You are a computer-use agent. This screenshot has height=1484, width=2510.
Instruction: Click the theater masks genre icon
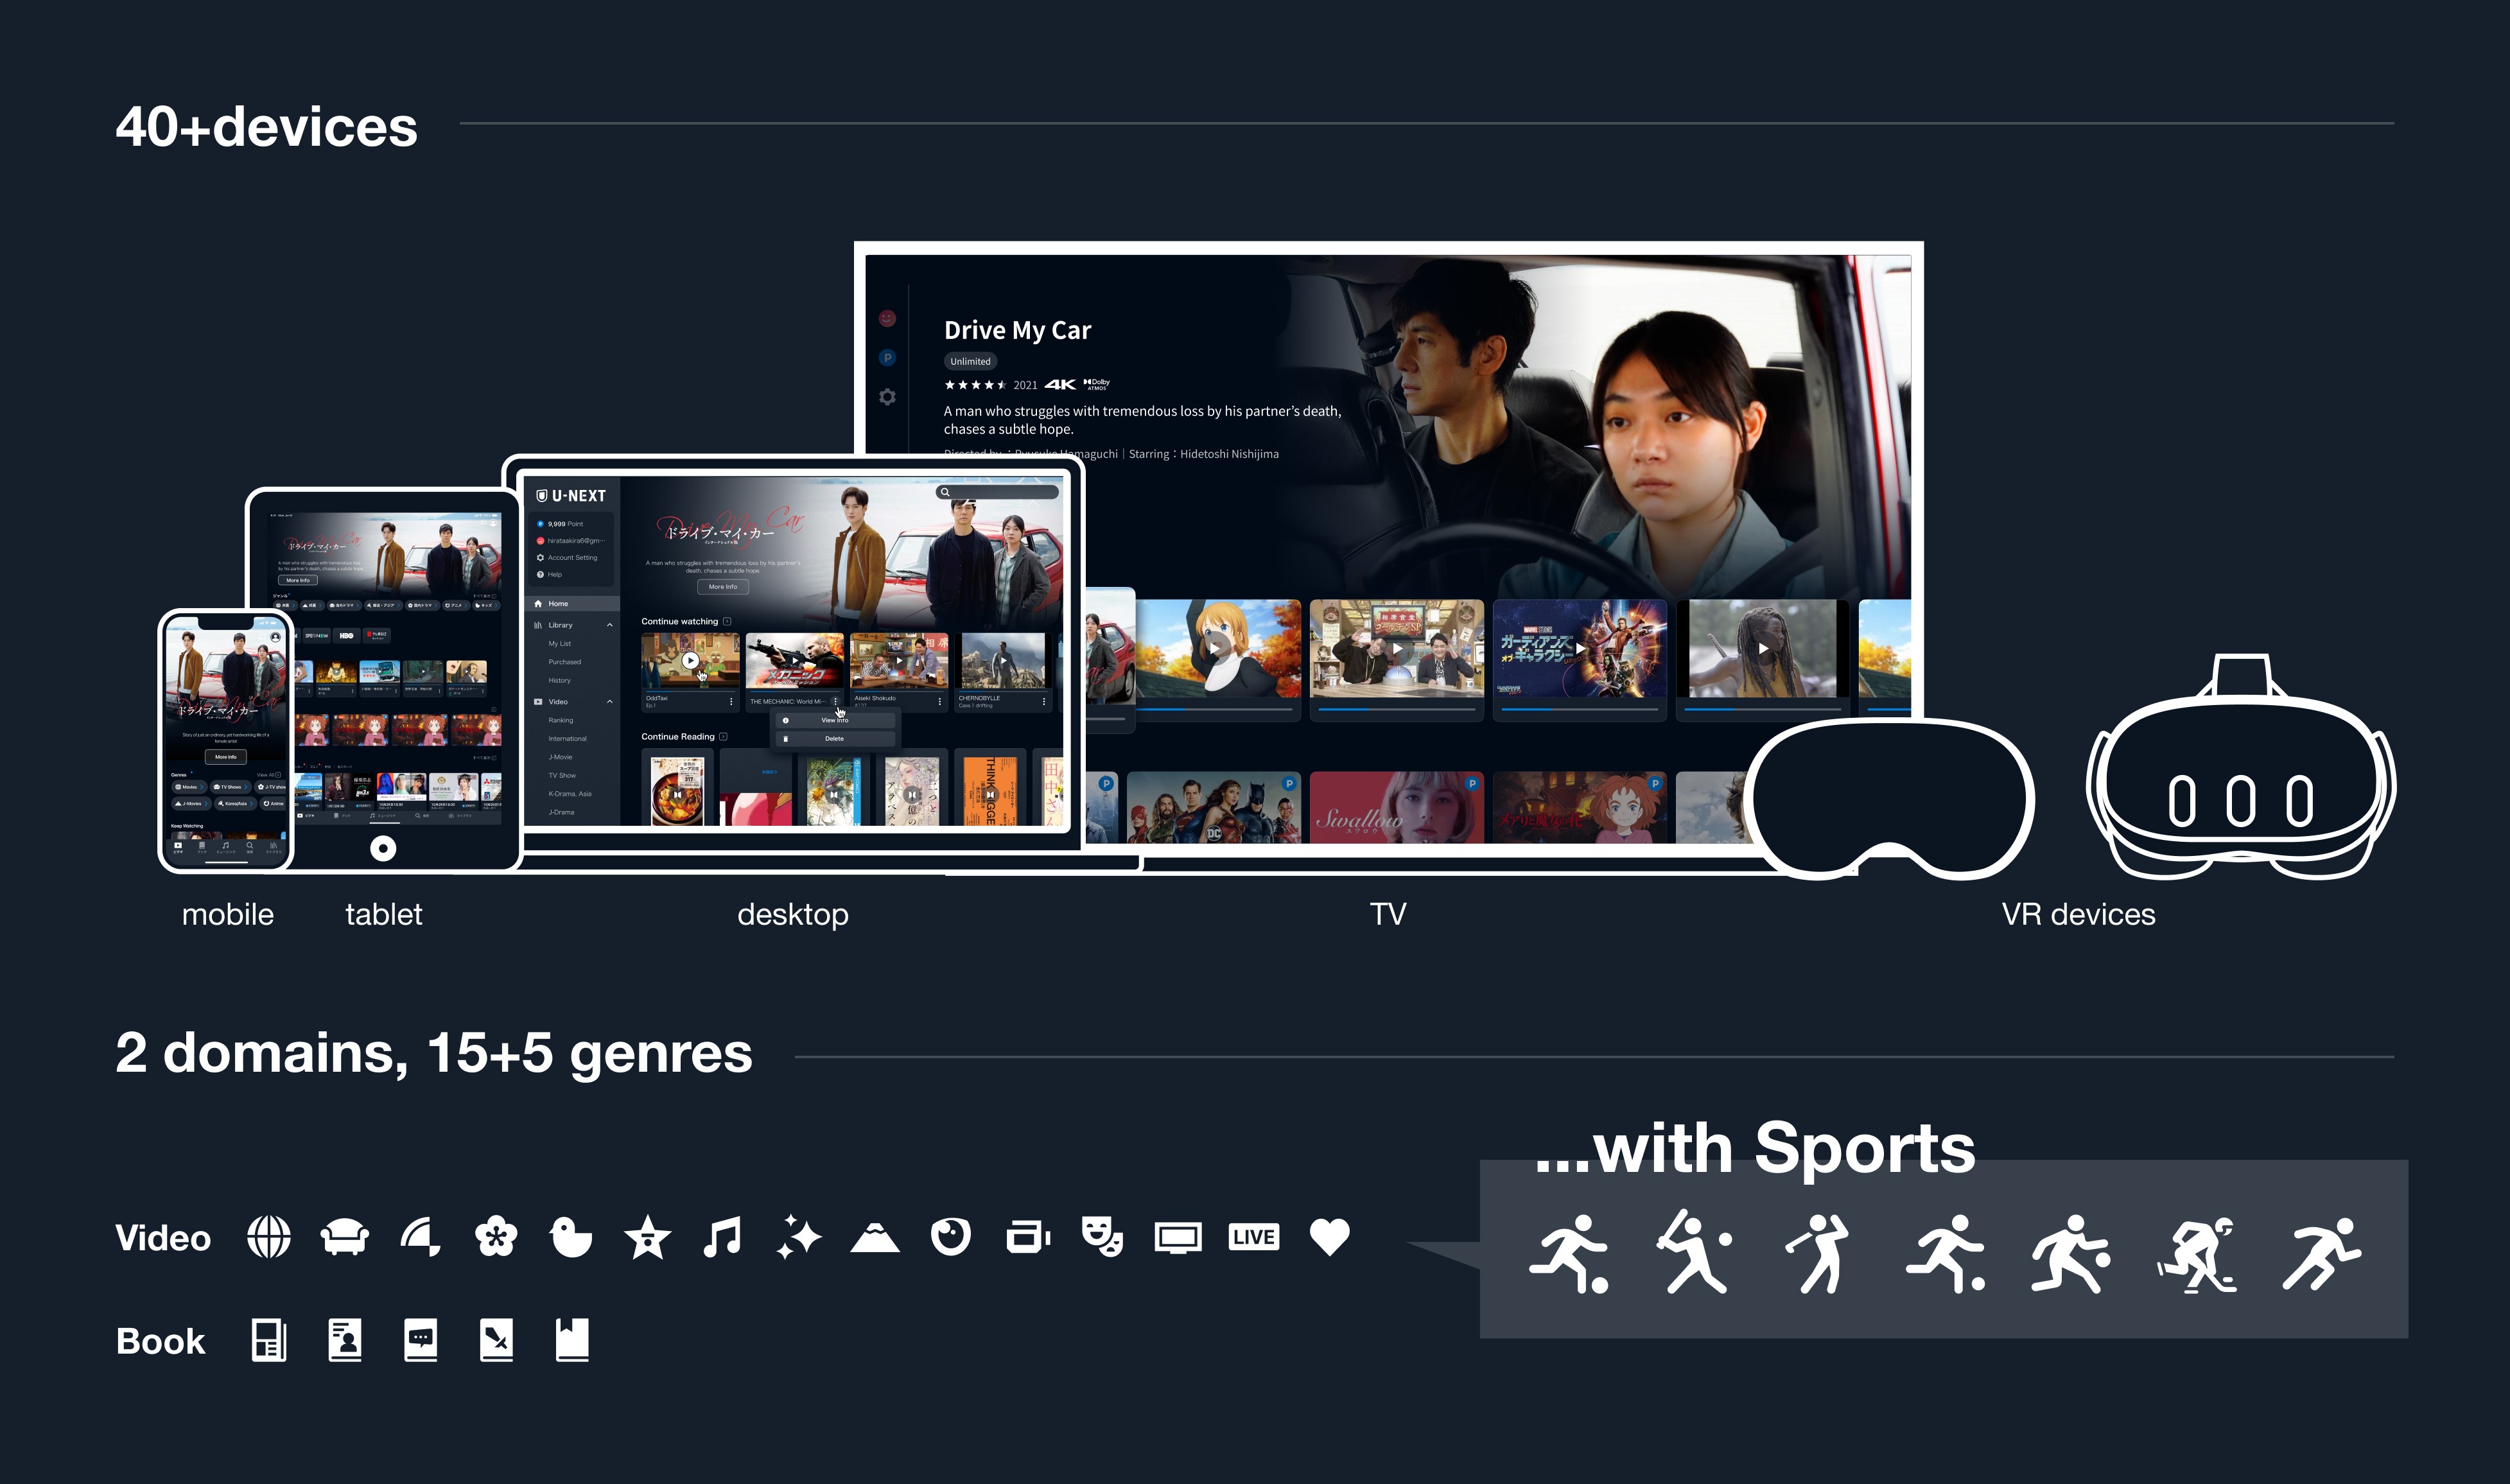coord(1103,1237)
